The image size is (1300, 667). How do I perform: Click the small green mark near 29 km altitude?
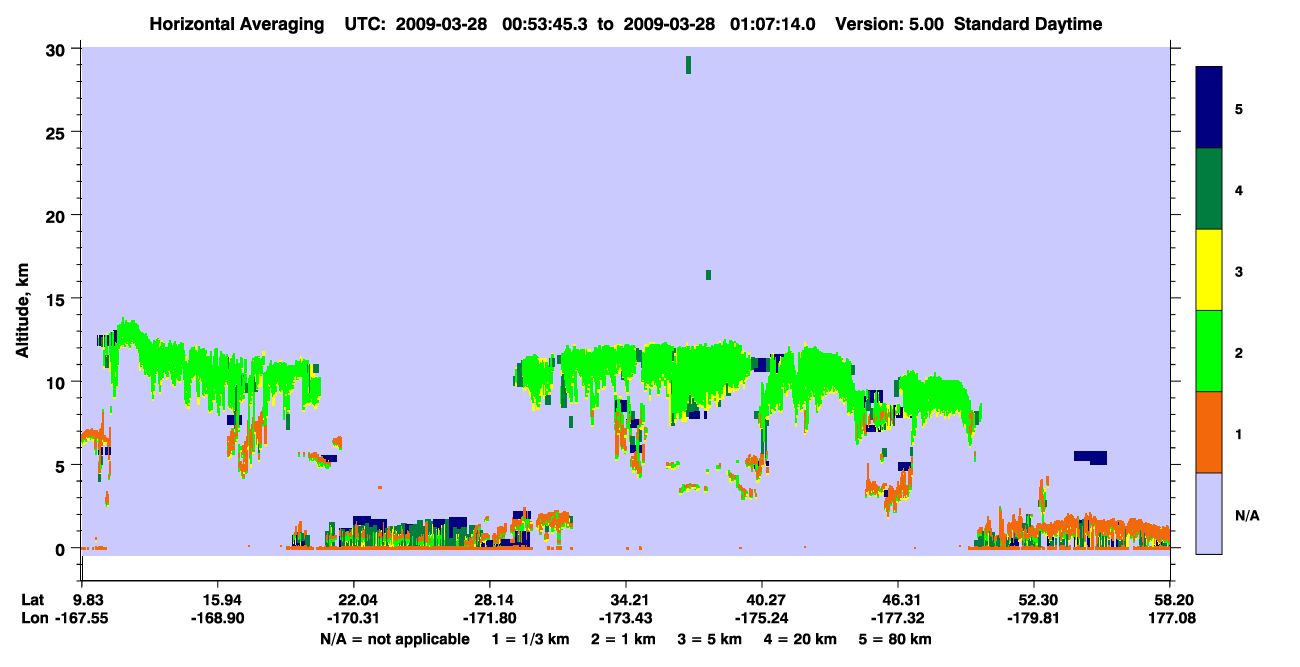688,65
